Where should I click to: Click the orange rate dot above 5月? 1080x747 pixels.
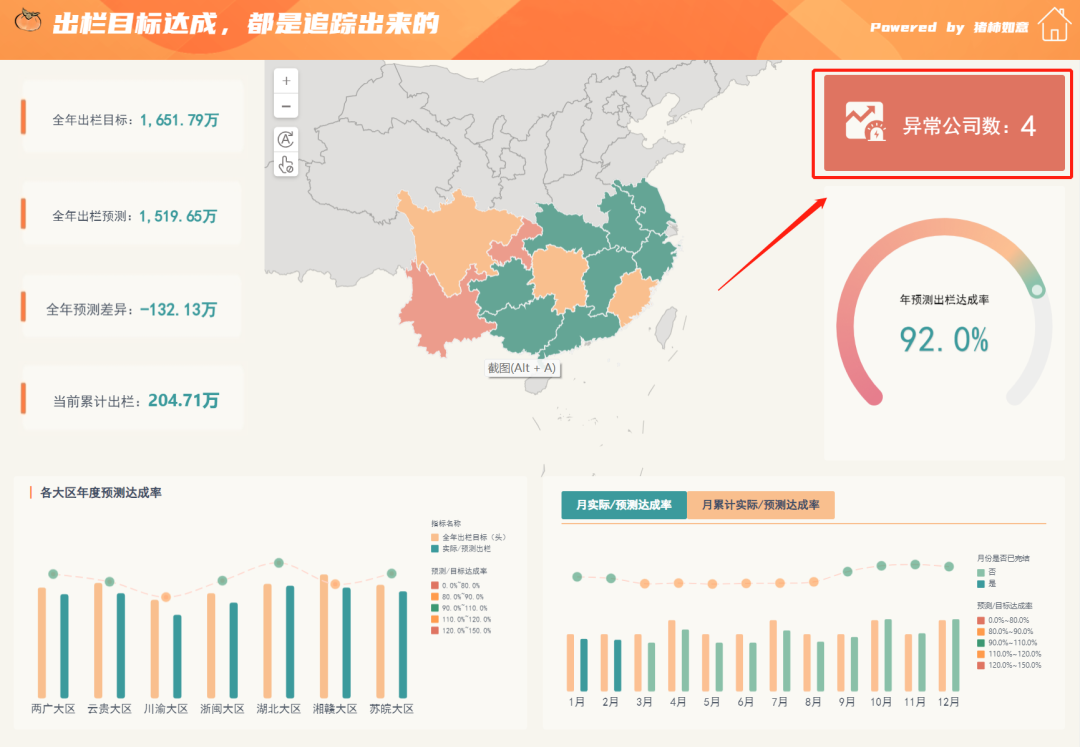click(x=712, y=584)
